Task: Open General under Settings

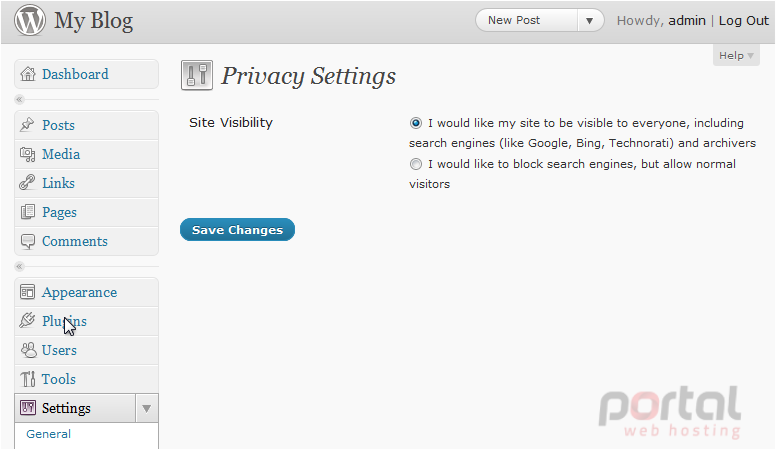Action: click(48, 434)
